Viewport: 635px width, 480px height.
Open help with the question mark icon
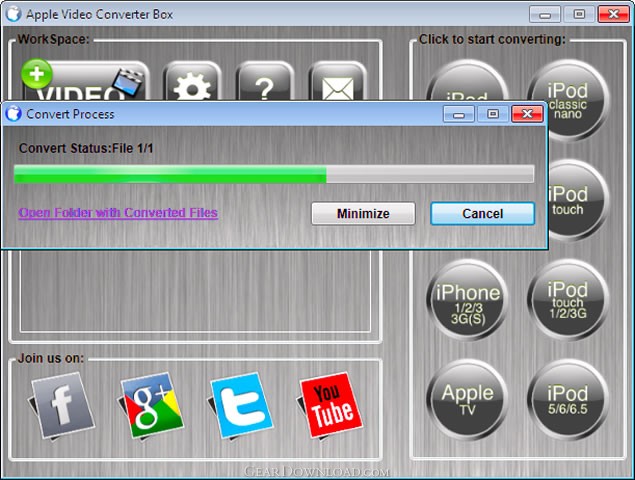(264, 82)
